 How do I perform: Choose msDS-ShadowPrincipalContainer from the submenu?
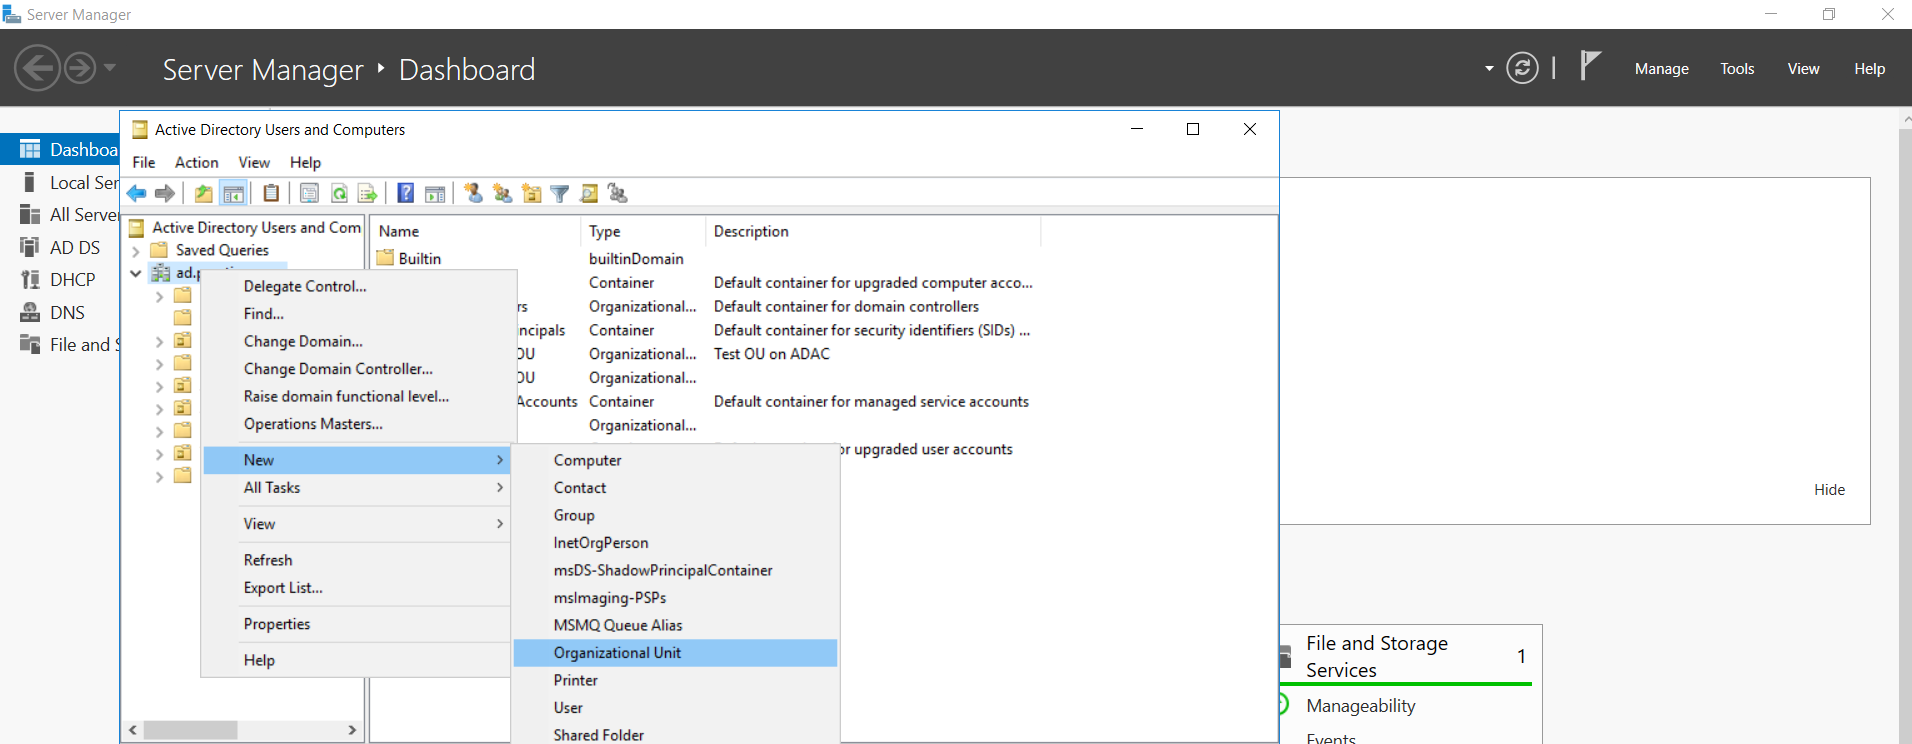675,570
